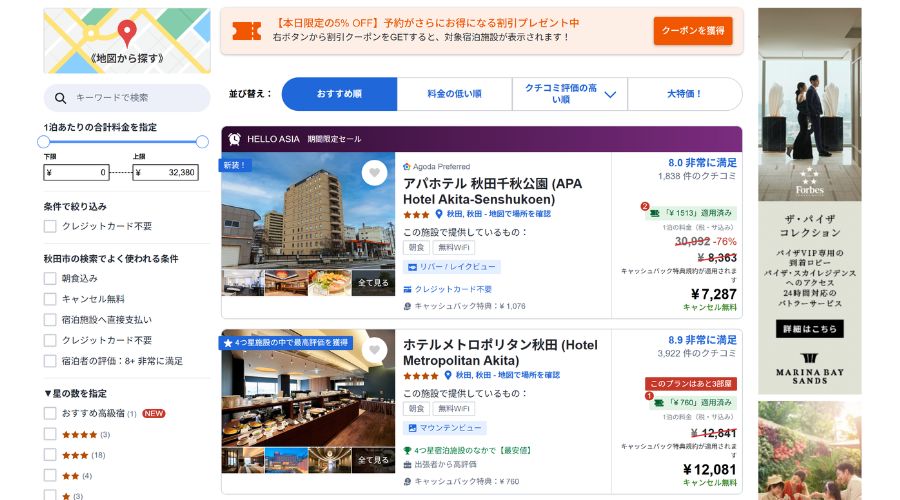Click the keyword search magnifier icon
This screenshot has width=900, height=500.
[x=60, y=98]
